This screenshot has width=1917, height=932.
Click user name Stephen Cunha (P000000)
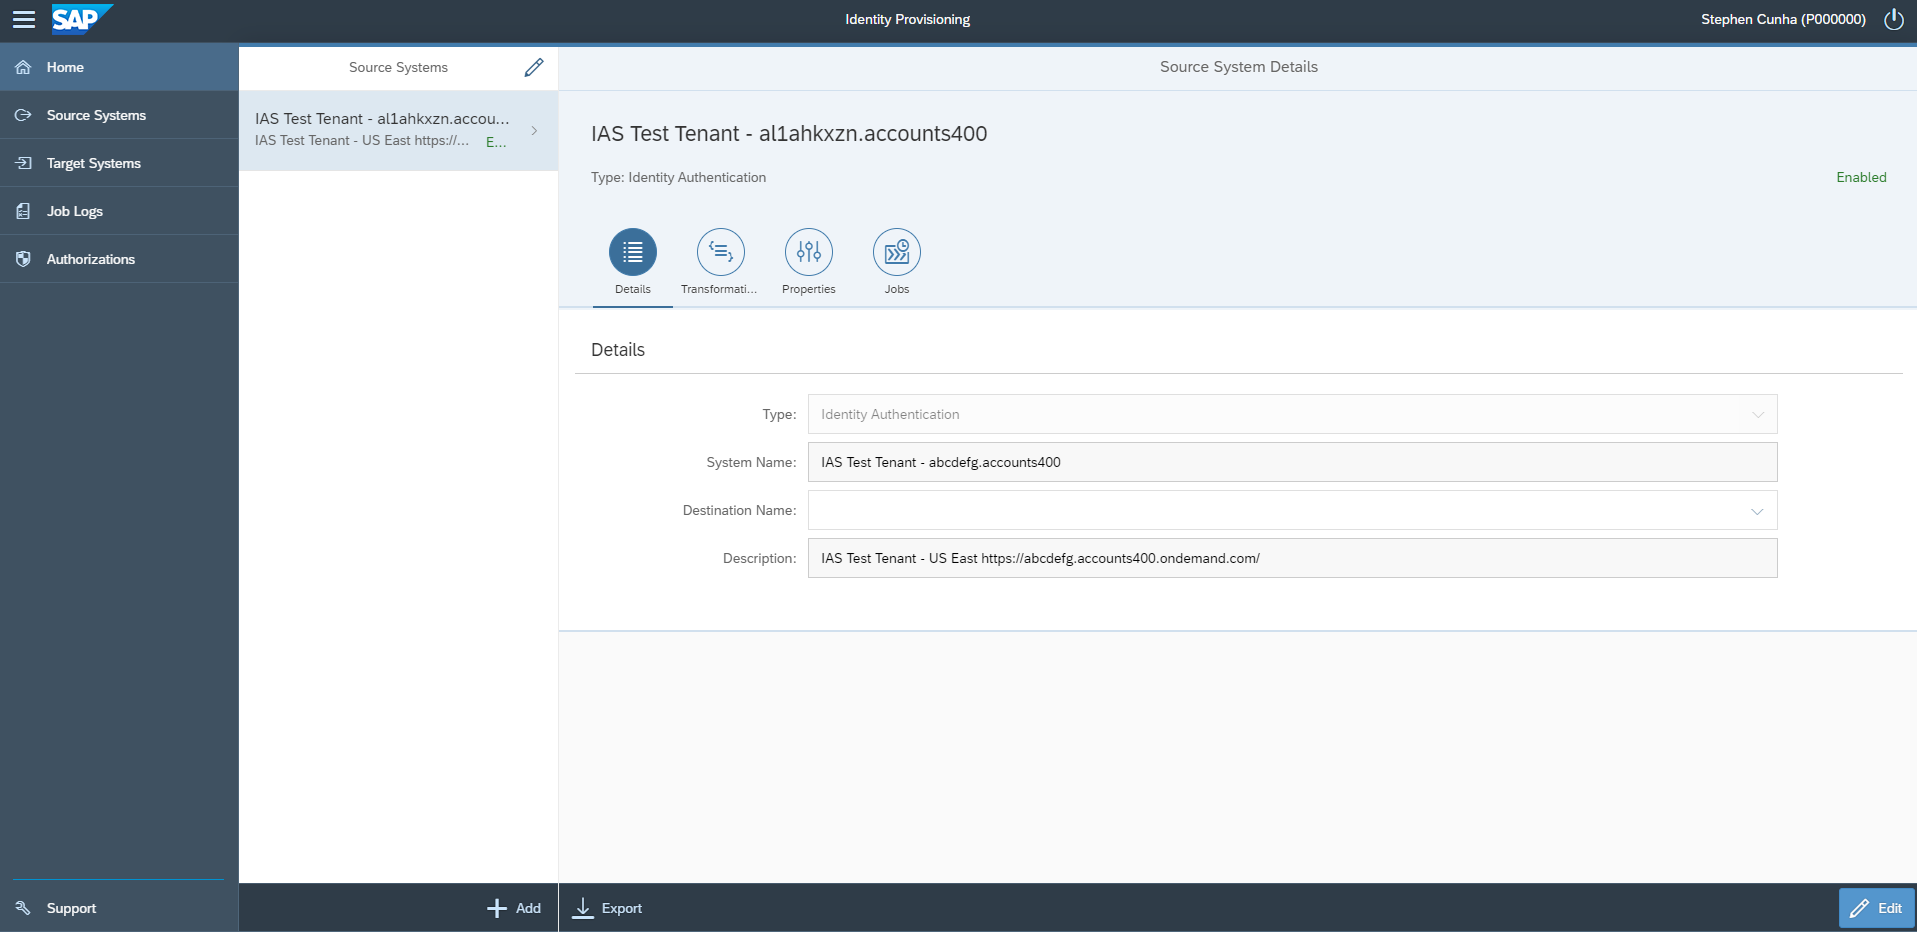1783,19
